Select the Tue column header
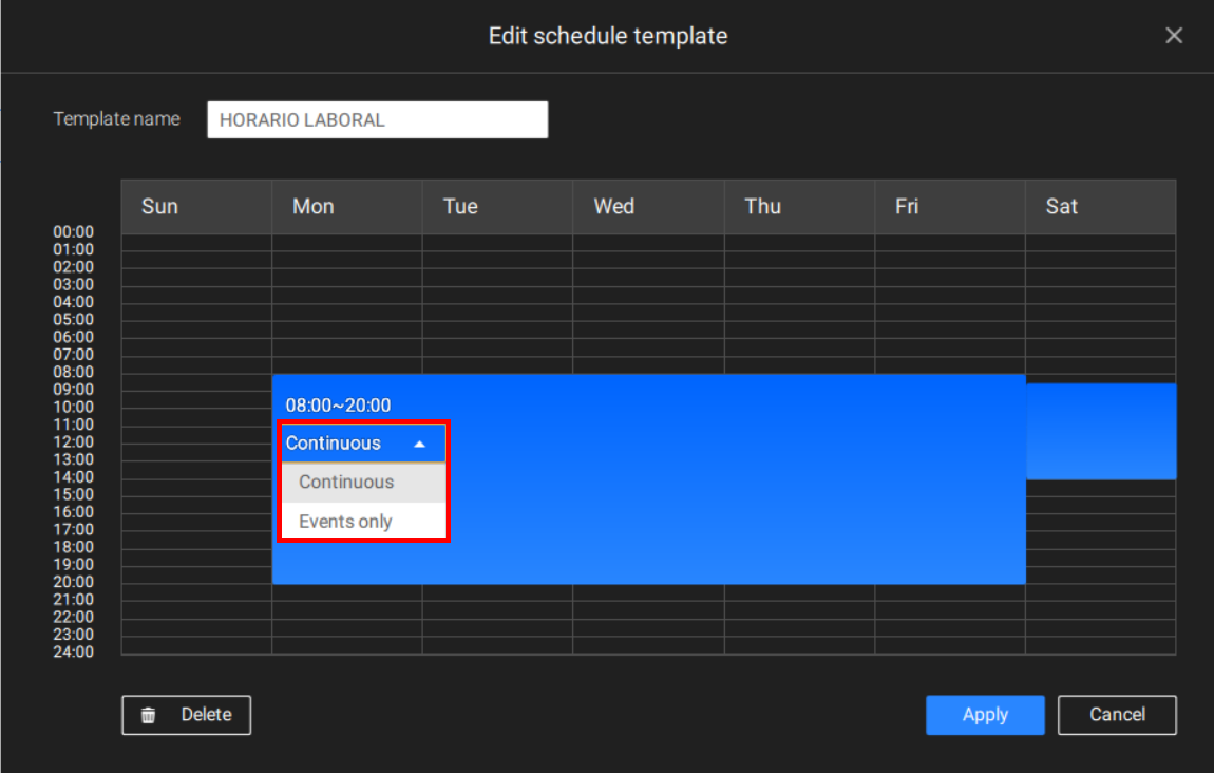This screenshot has height=773, width=1215. click(497, 207)
